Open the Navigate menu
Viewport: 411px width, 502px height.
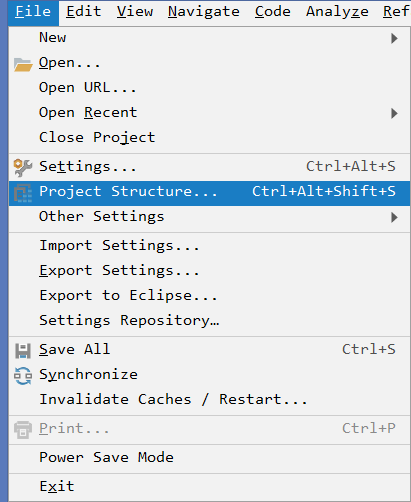(x=204, y=12)
